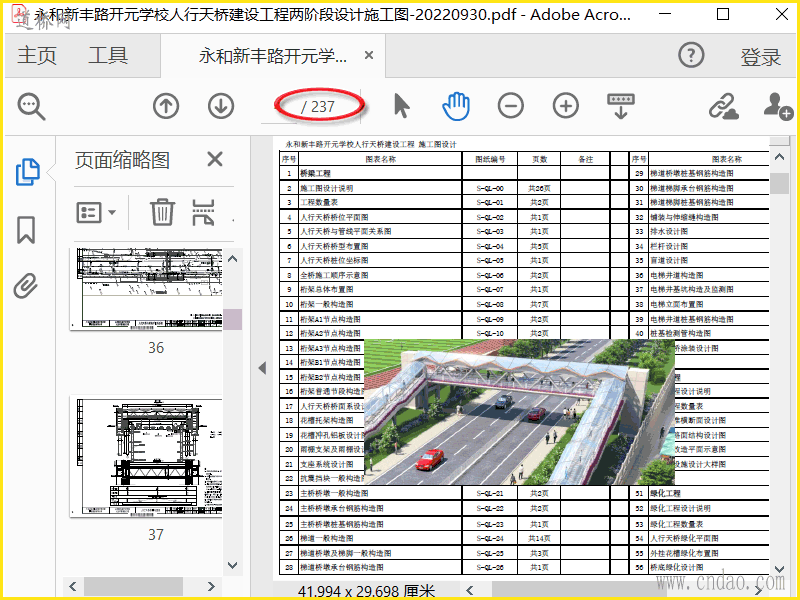The width and height of the screenshot is (800, 600).
Task: Click the page number input field
Action: tap(279, 107)
